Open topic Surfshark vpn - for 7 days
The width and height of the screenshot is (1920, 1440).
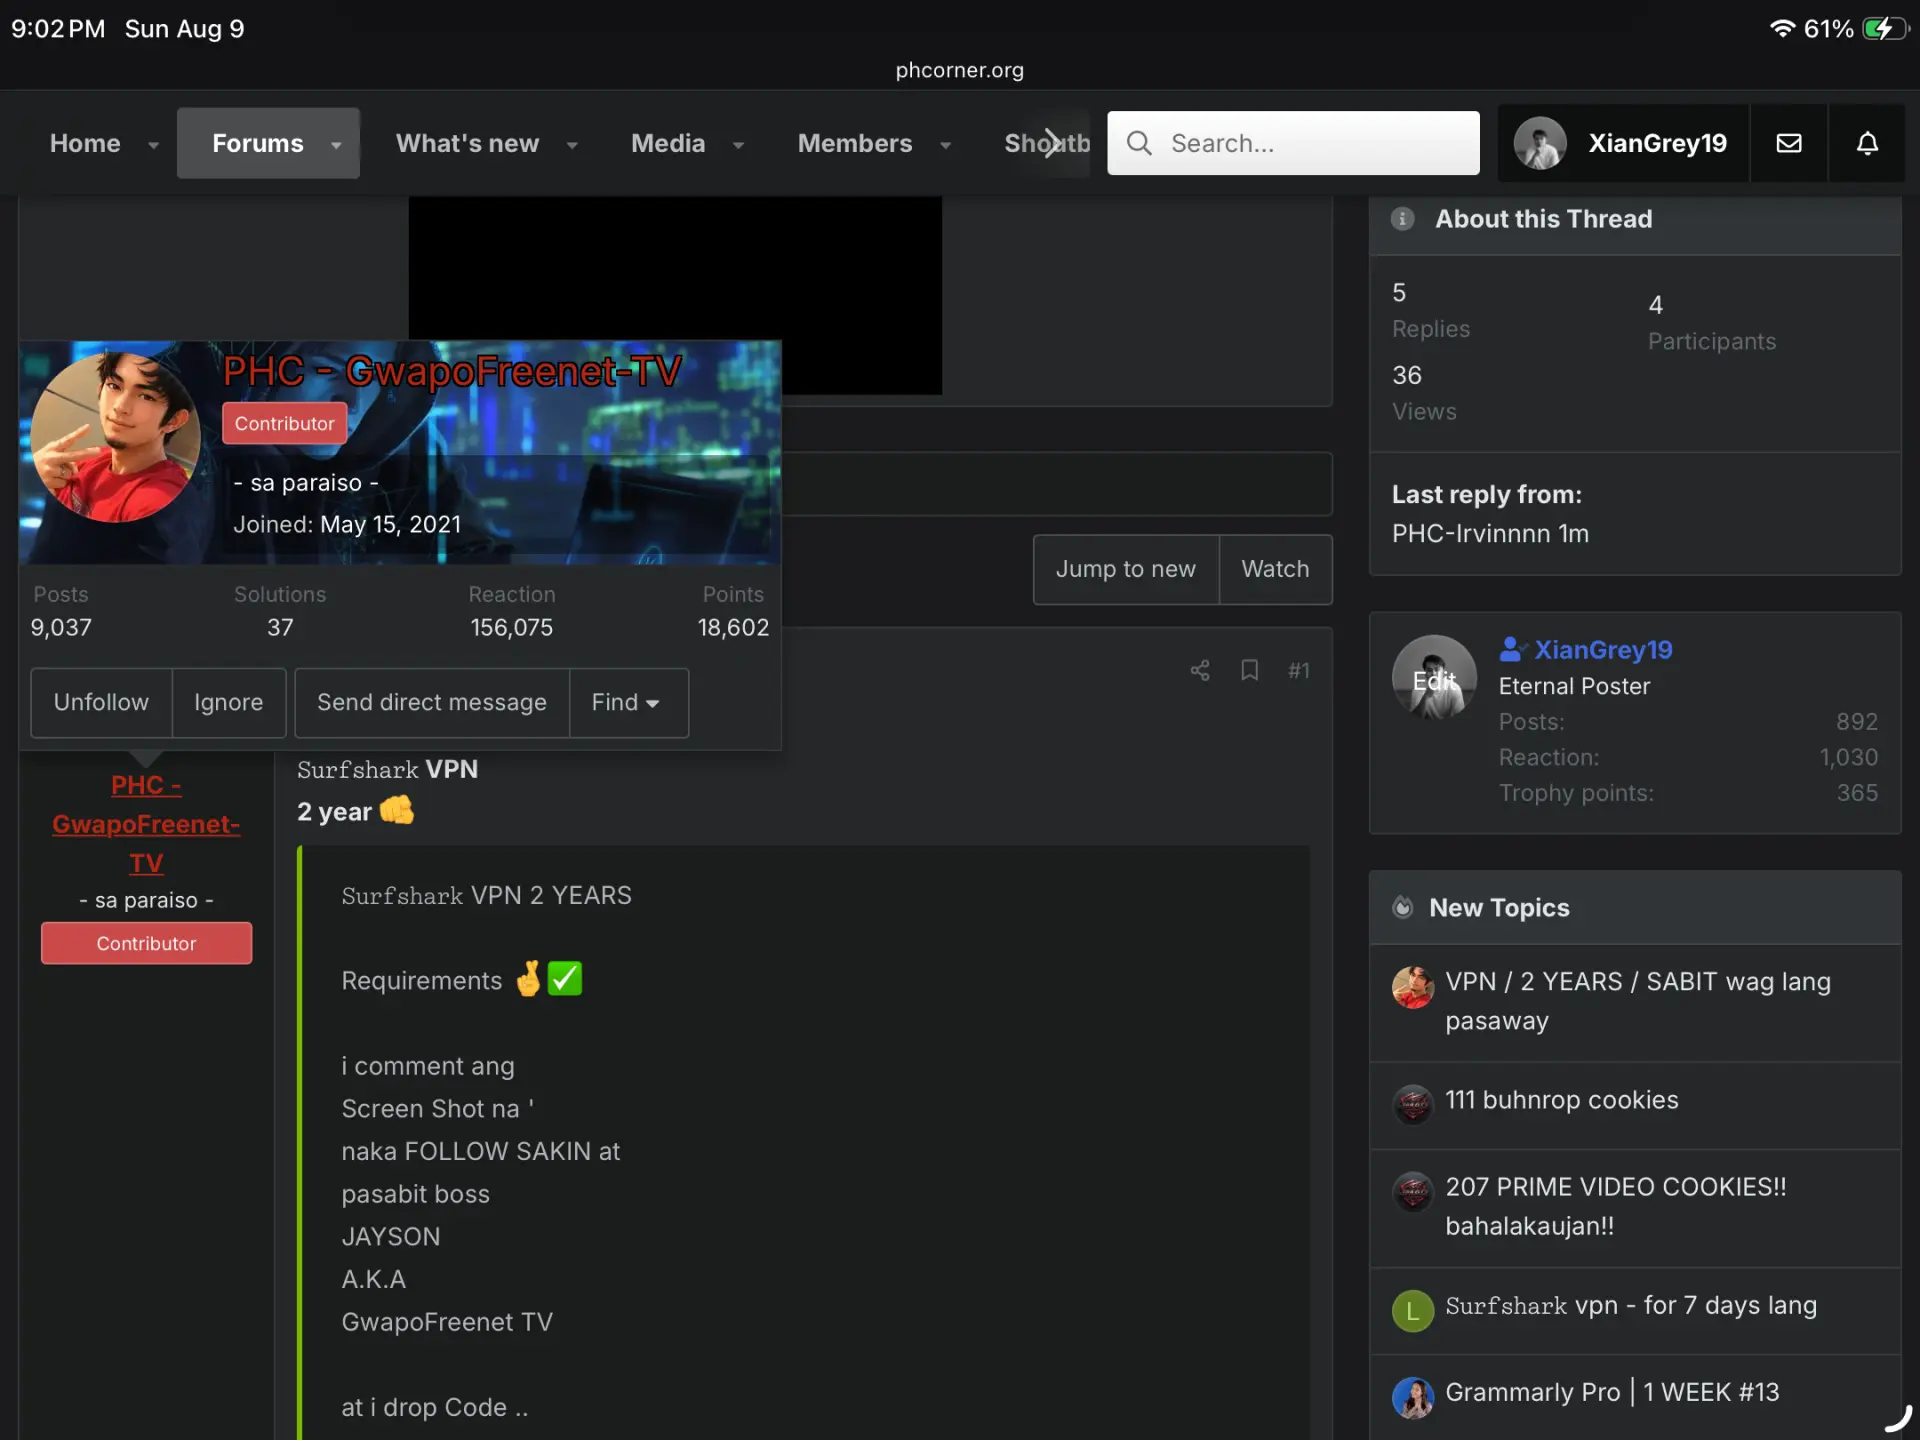pyautogui.click(x=1631, y=1305)
